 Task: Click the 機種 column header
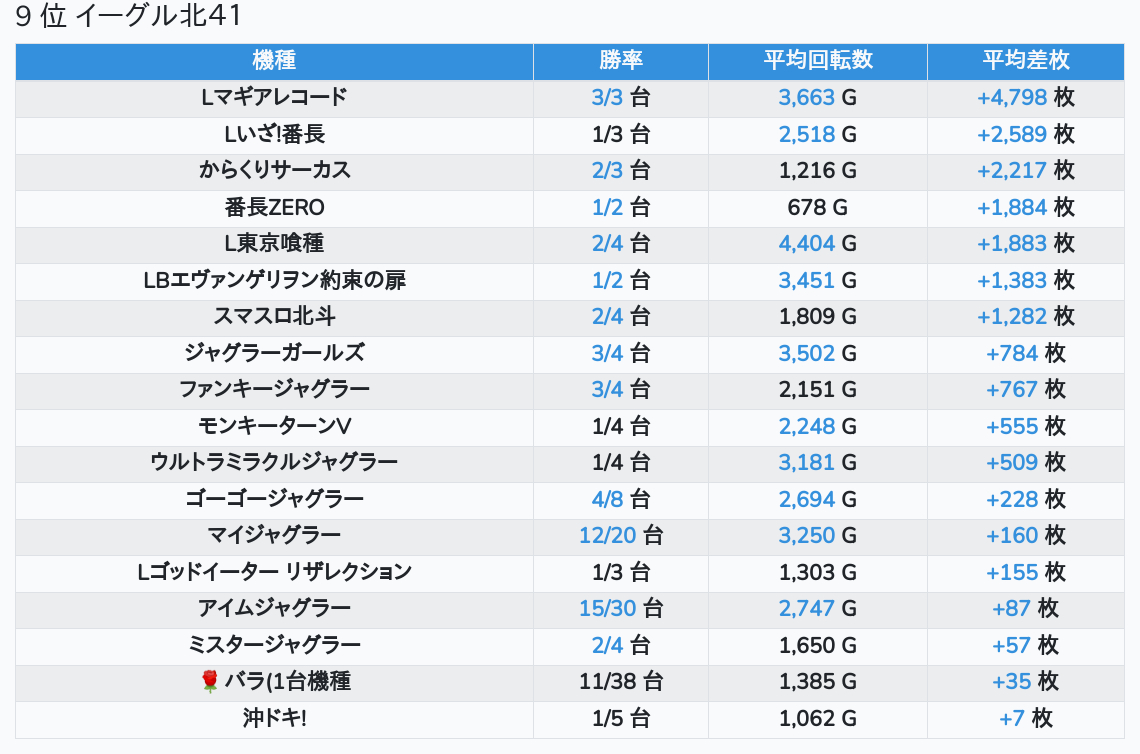(x=274, y=60)
